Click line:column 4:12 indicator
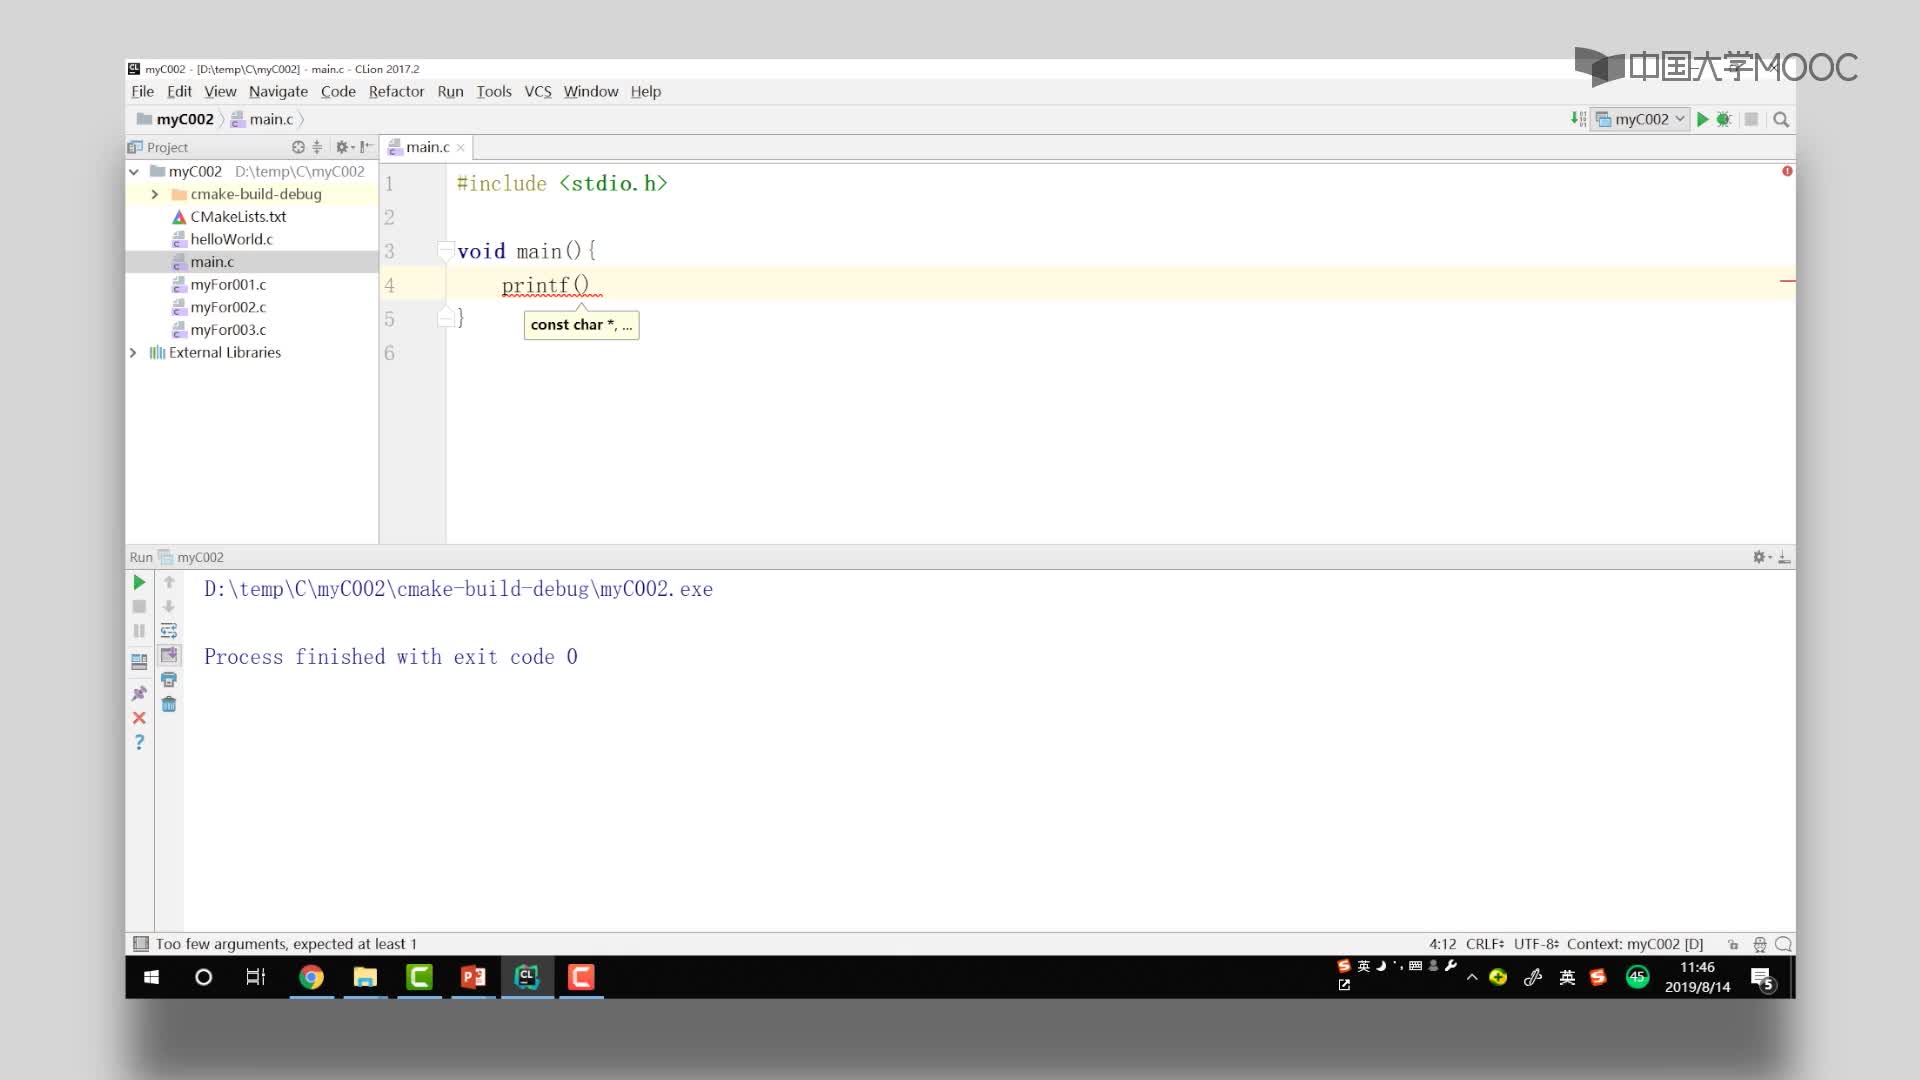Viewport: 1920px width, 1080px height. coord(1442,944)
